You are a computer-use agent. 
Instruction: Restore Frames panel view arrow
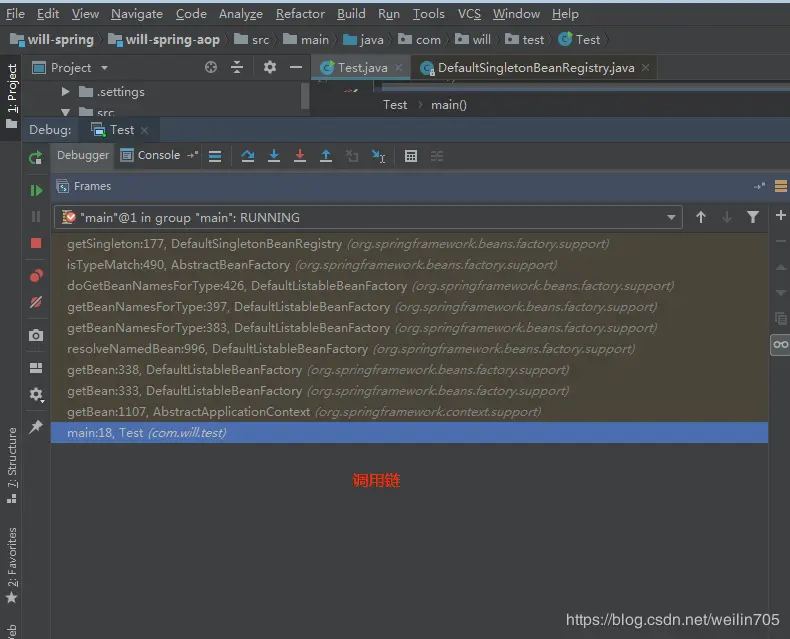coord(759,186)
